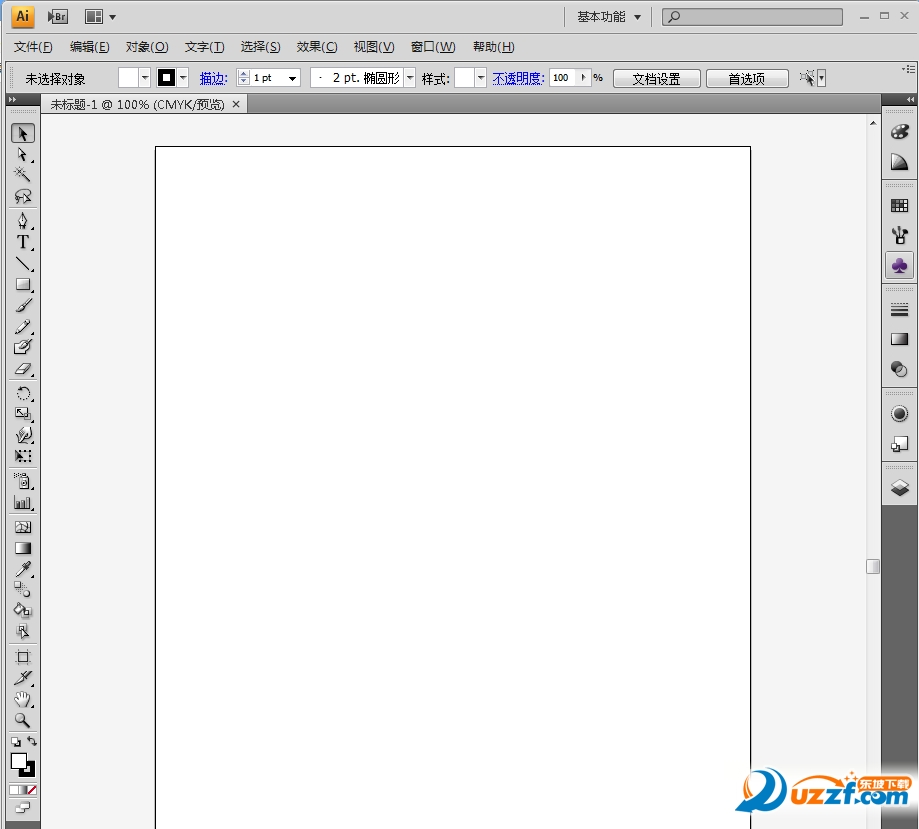Select the Slice tool
919x829 pixels.
pyautogui.click(x=23, y=678)
